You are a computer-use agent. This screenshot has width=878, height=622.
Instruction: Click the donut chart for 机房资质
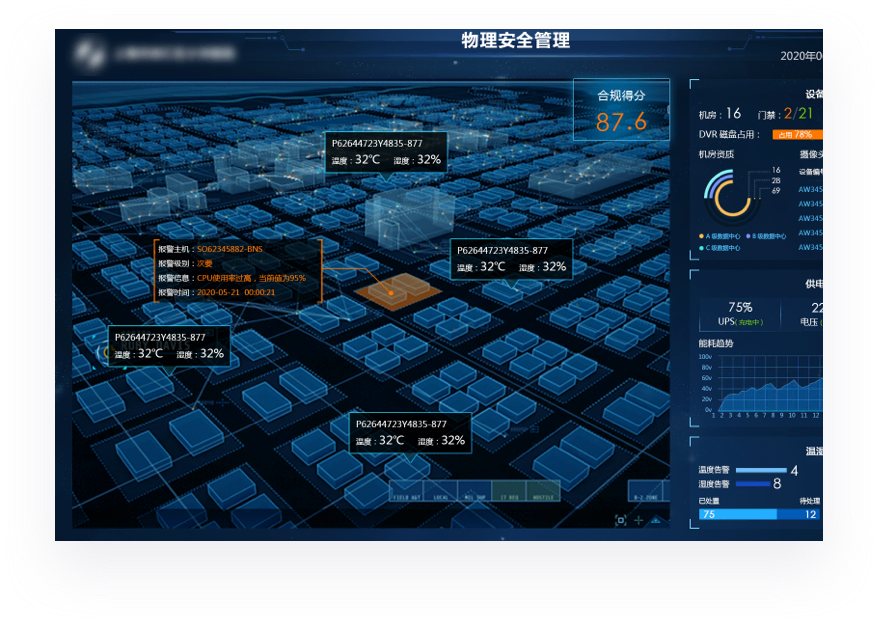pyautogui.click(x=732, y=193)
